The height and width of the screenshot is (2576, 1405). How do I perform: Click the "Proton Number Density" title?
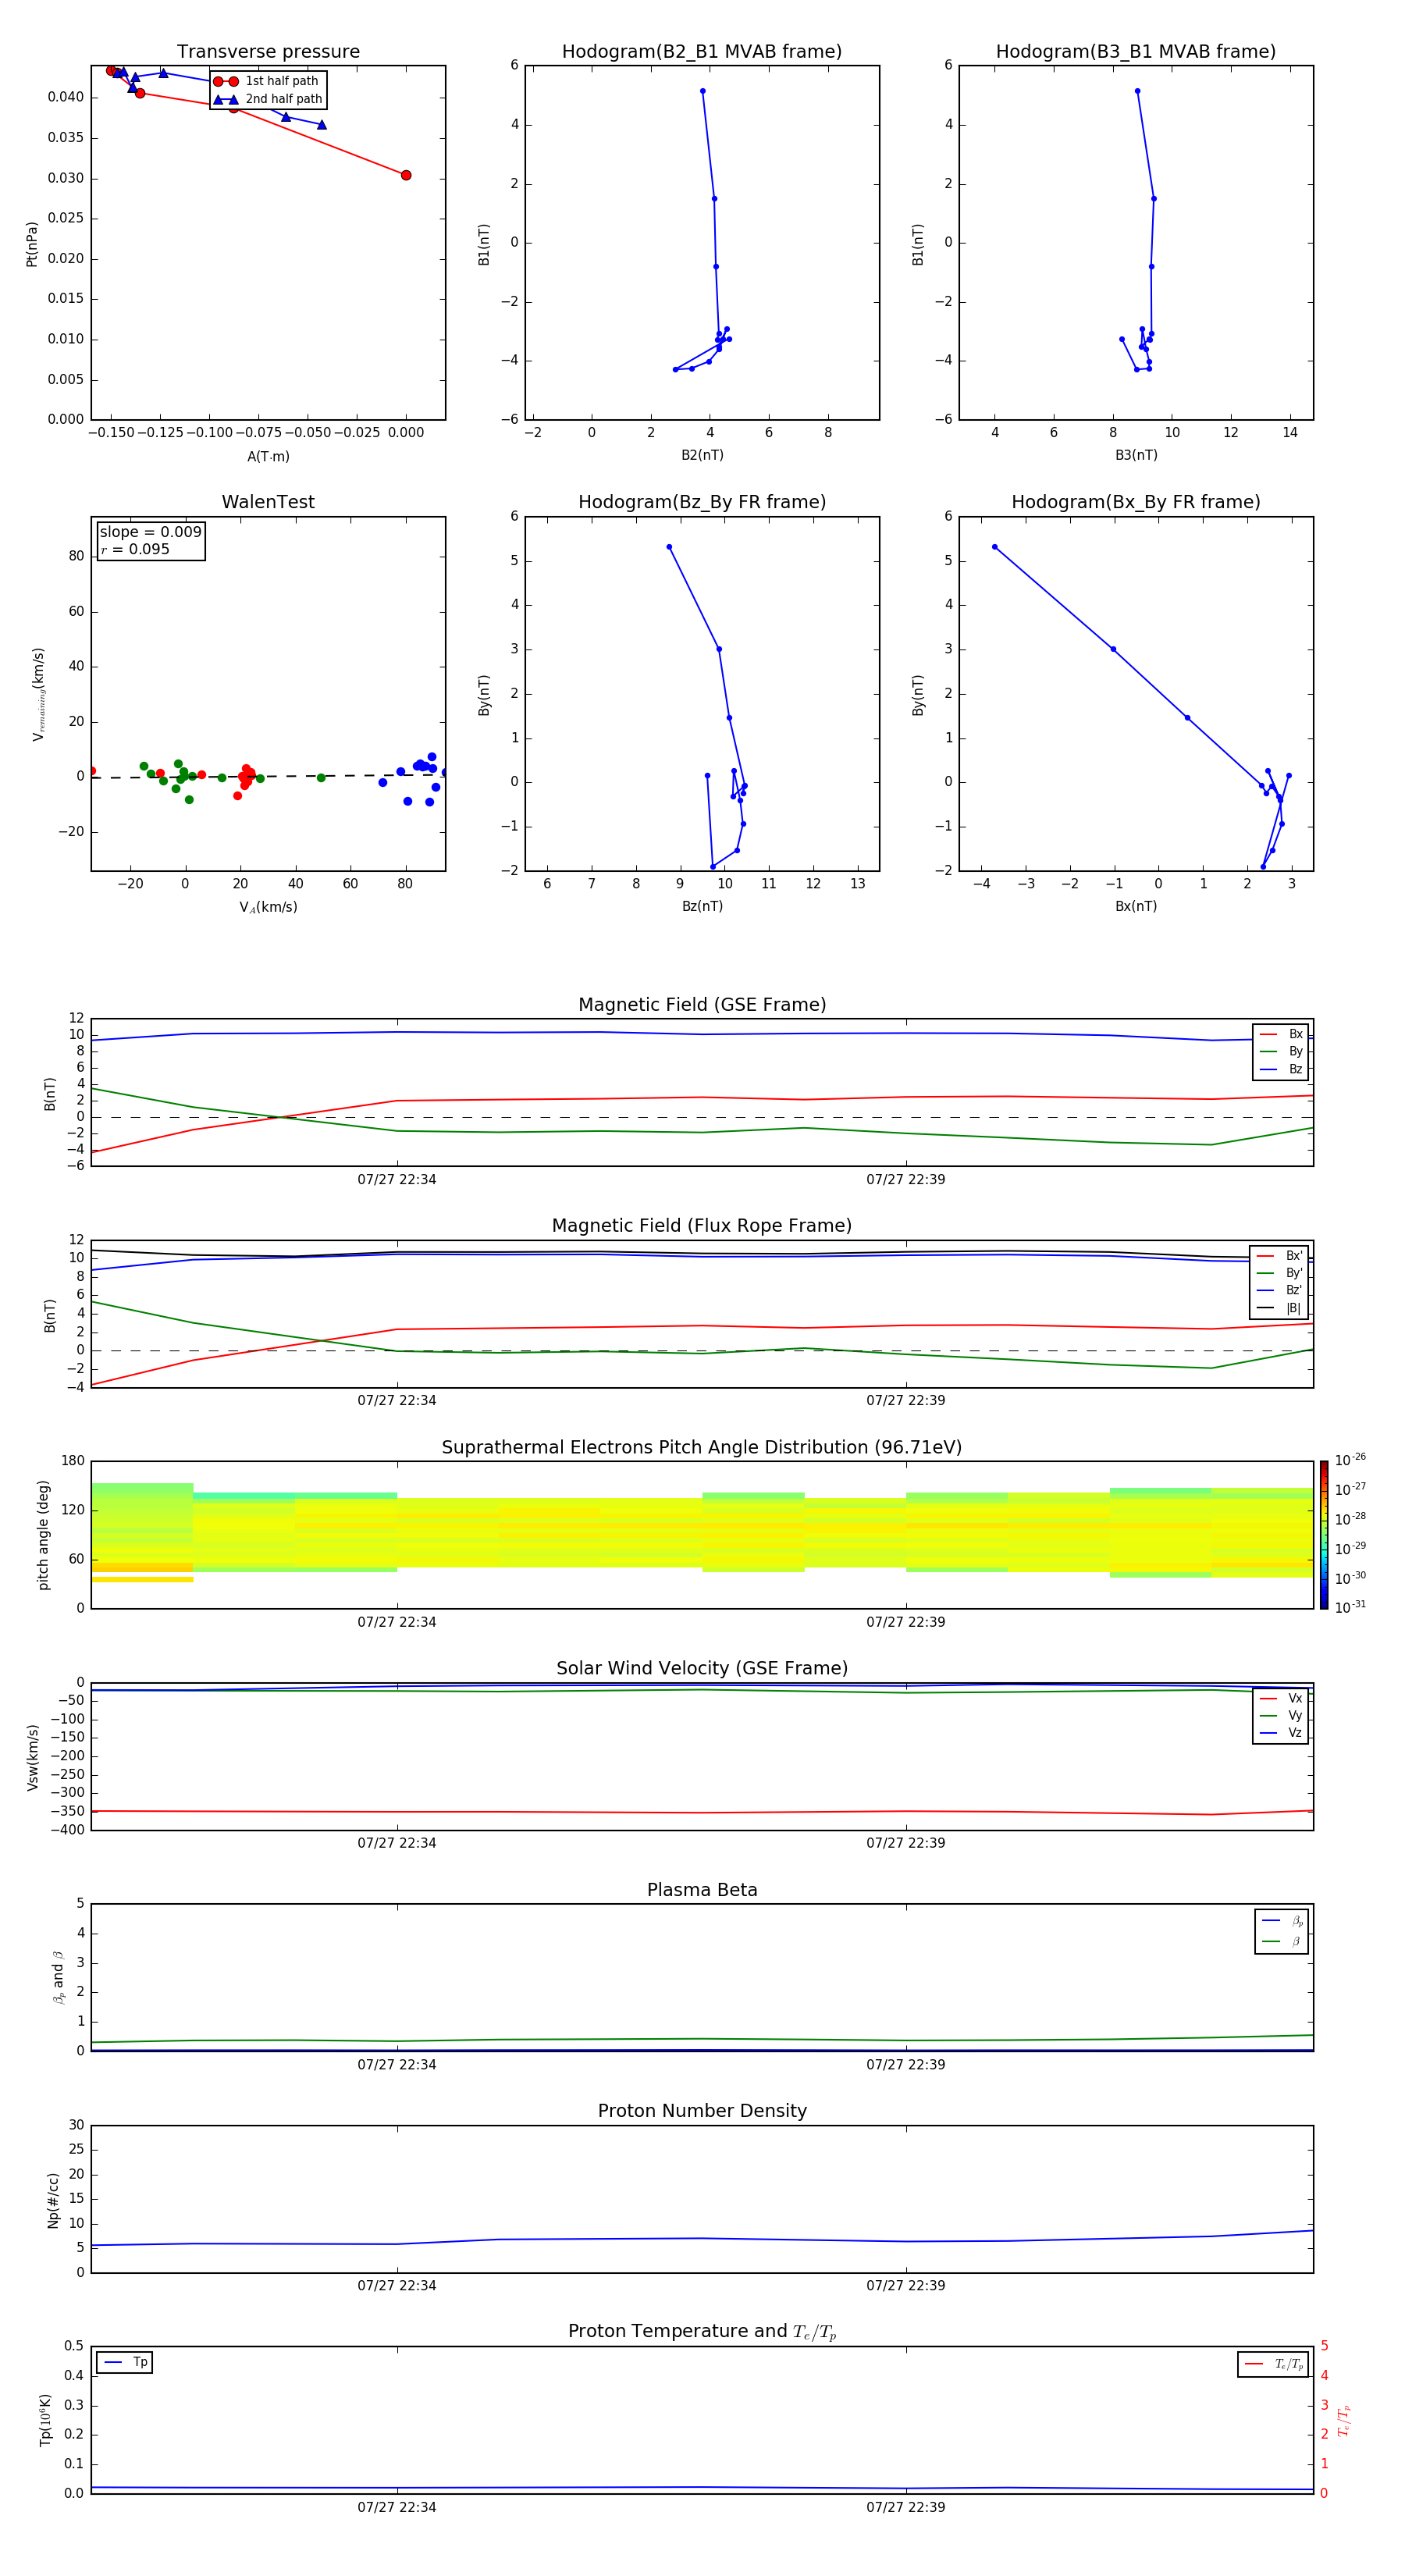(x=702, y=2111)
